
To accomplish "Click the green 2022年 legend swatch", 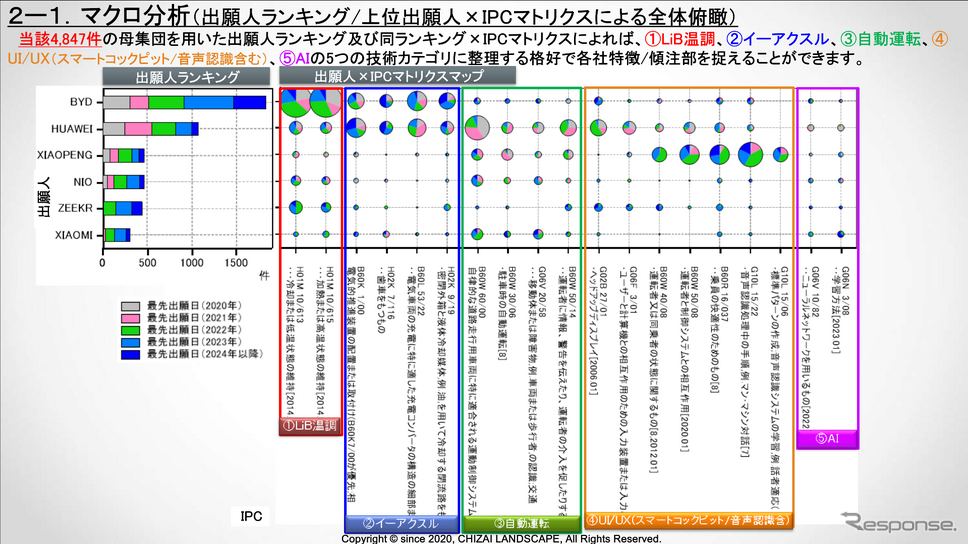I will (x=130, y=330).
